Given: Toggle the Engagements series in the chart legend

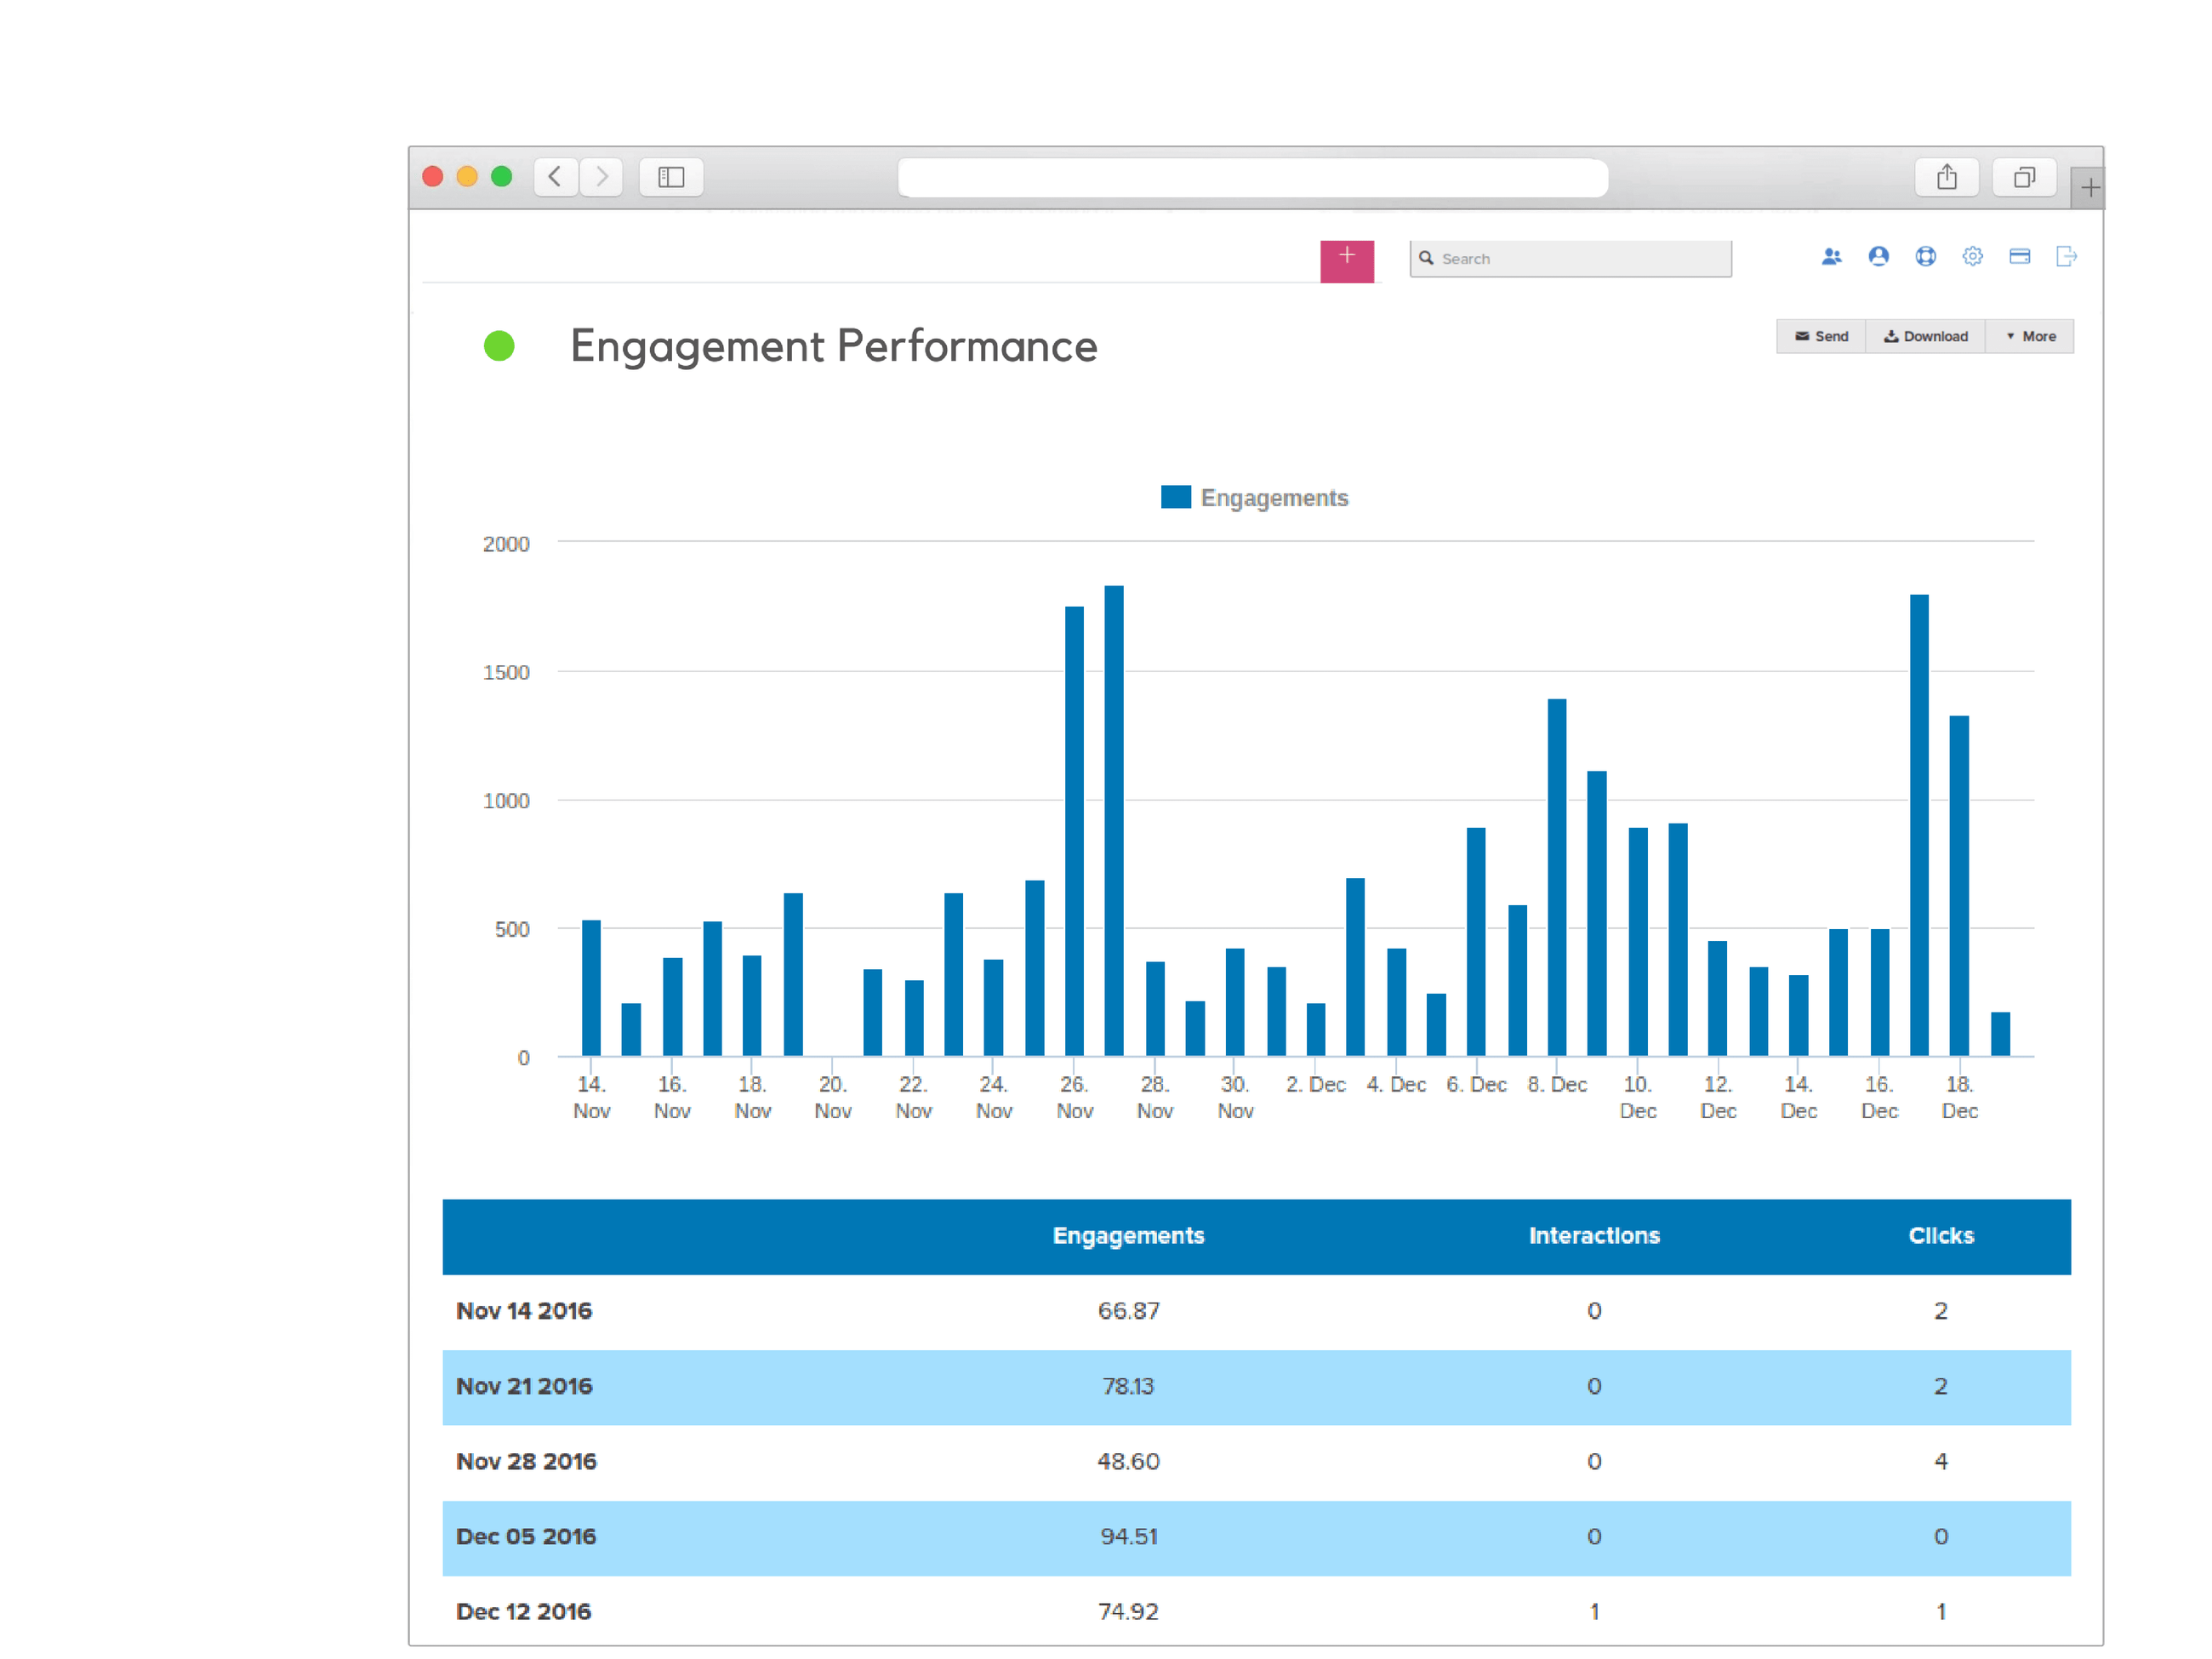Looking at the screenshot, I should click(1255, 497).
